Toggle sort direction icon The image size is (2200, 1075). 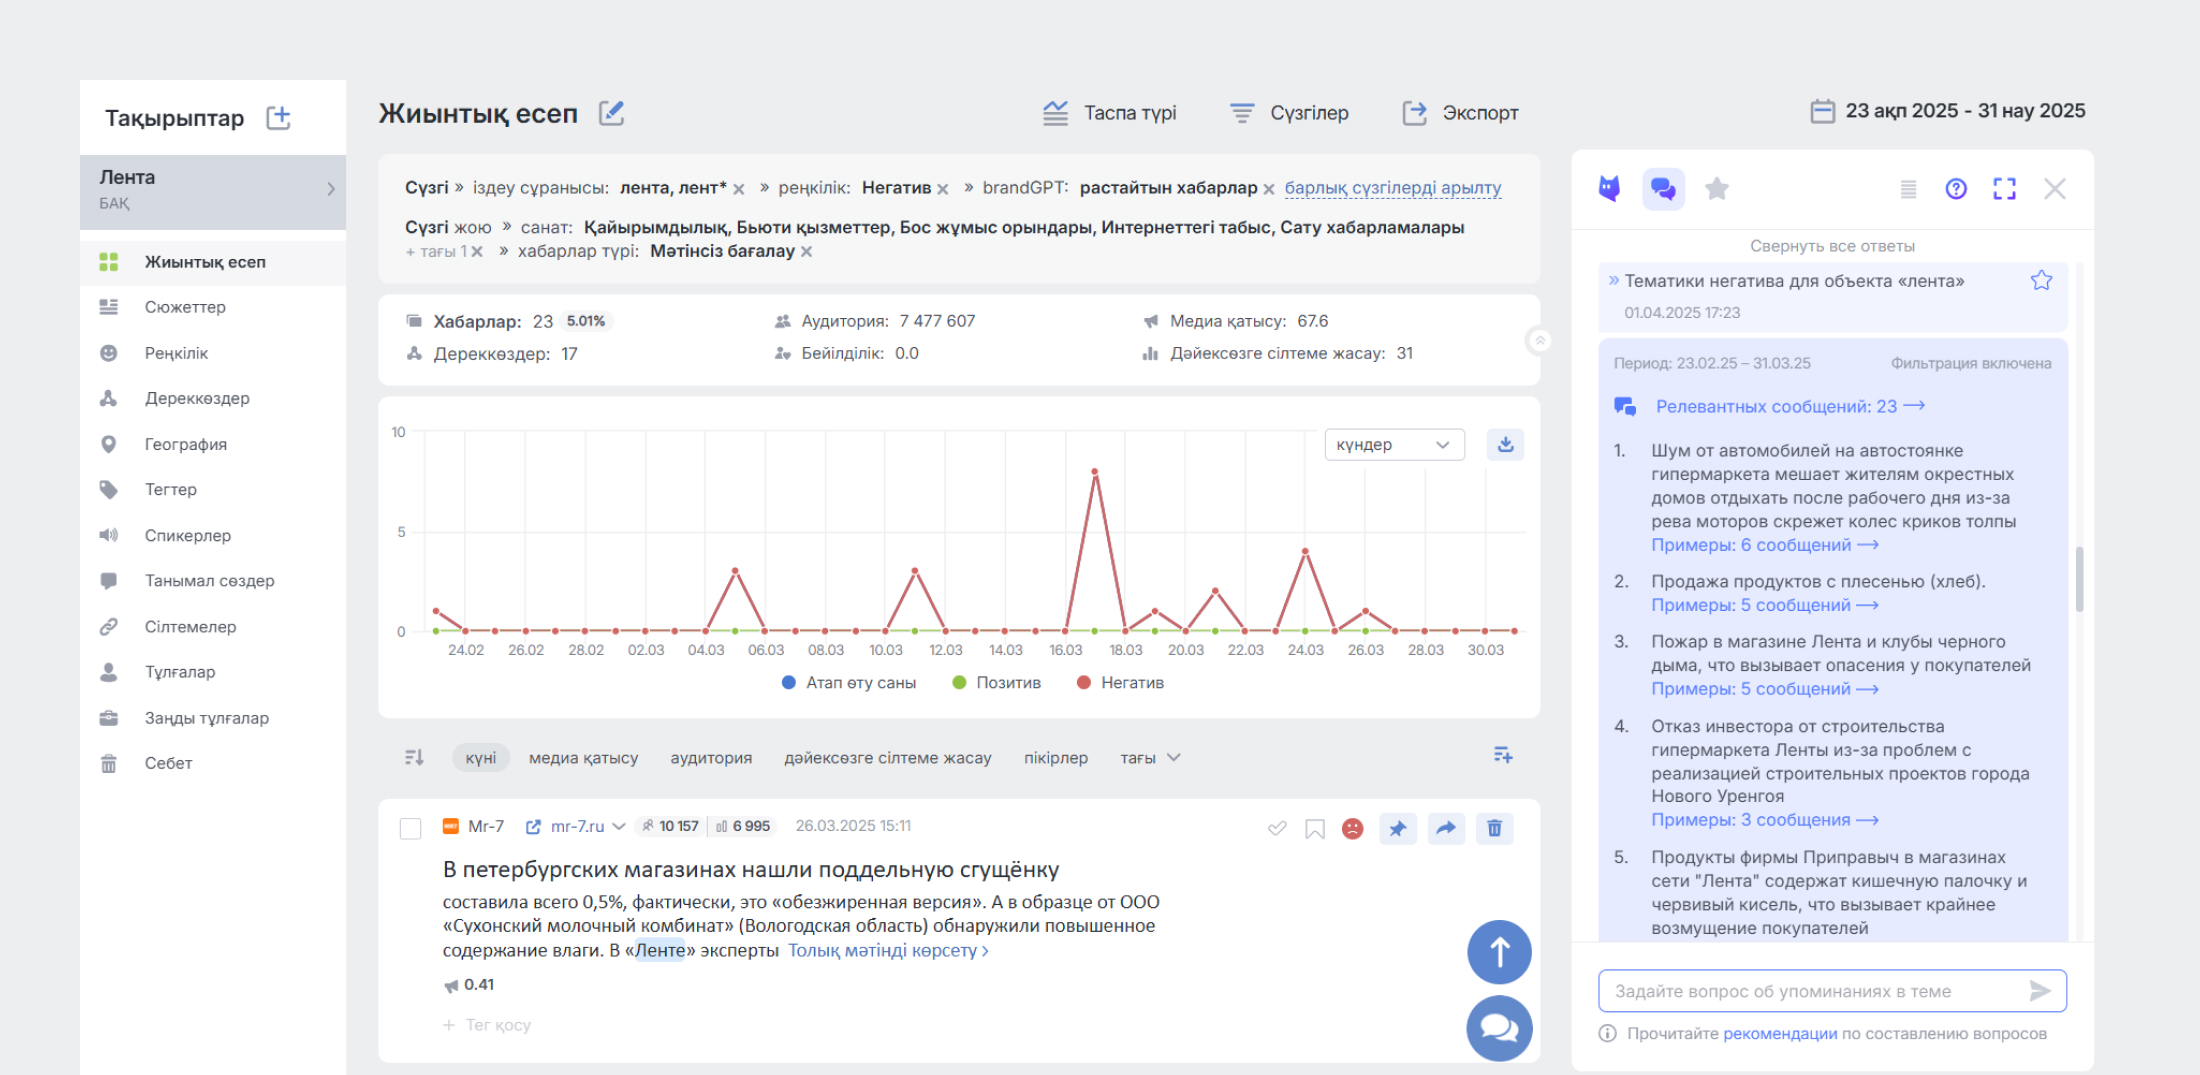coord(414,758)
